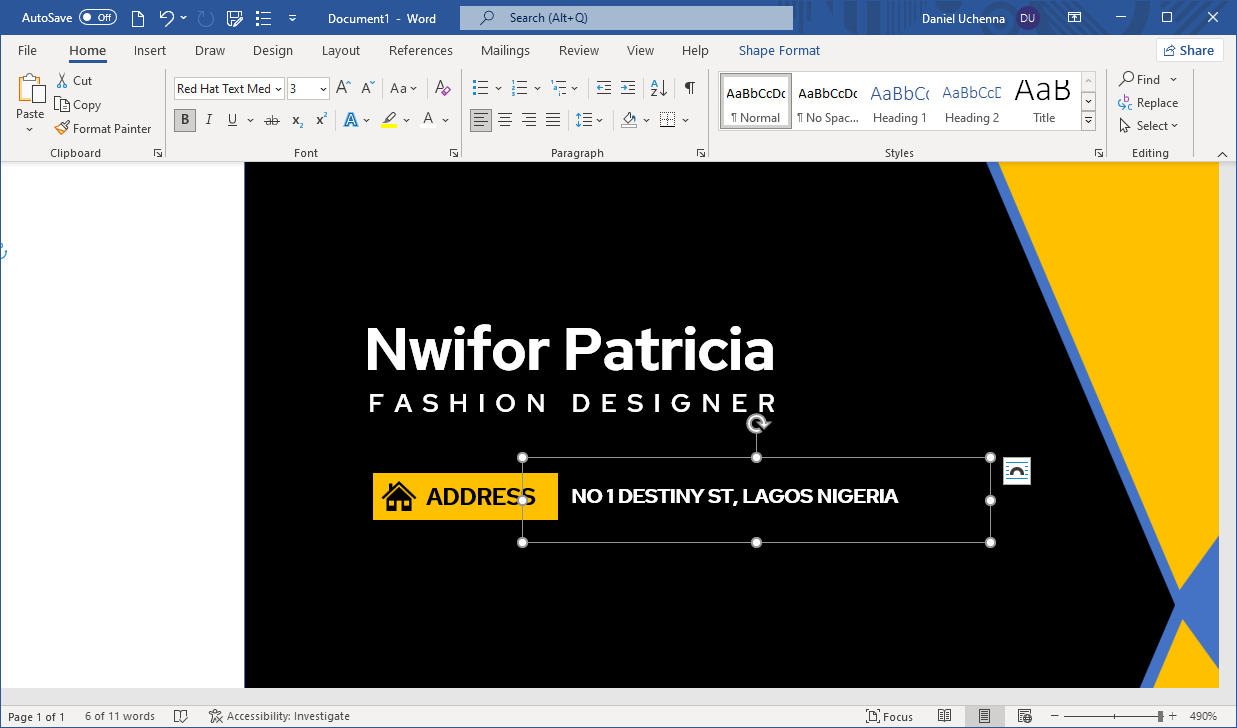This screenshot has width=1237, height=728.
Task: Click the Undo icon in title bar
Action: (x=167, y=18)
